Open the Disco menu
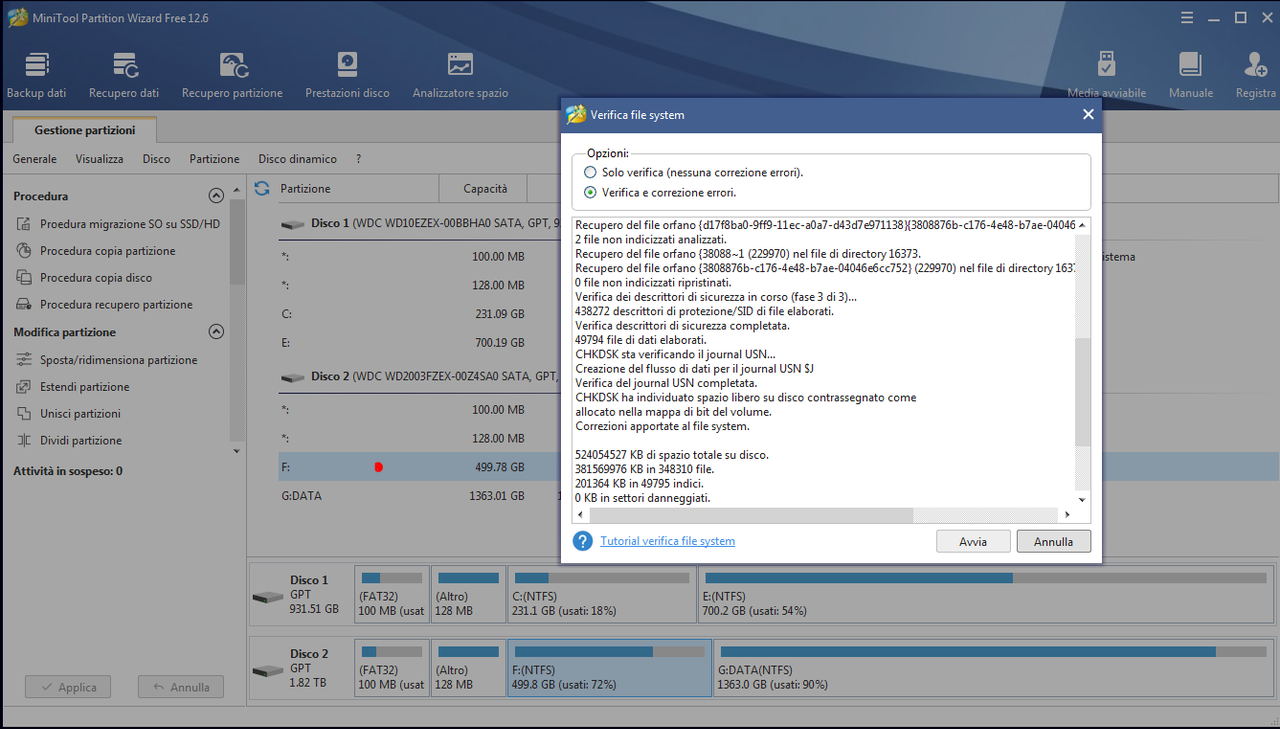 [x=156, y=159]
